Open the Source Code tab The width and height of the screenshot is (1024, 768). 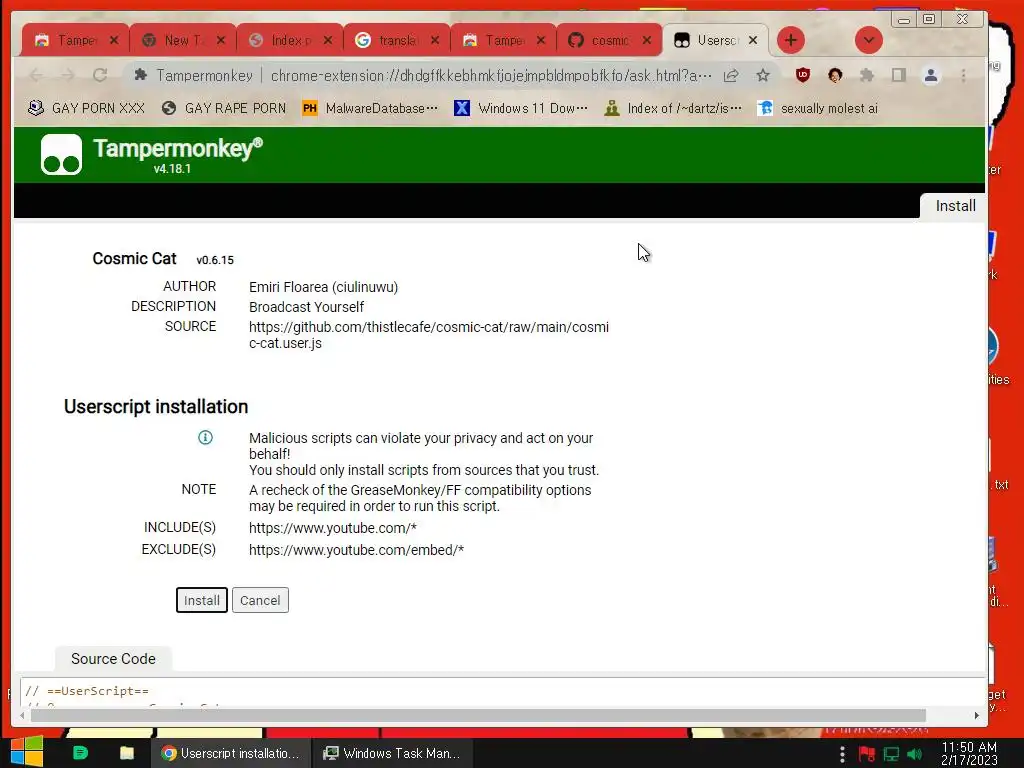click(x=113, y=659)
